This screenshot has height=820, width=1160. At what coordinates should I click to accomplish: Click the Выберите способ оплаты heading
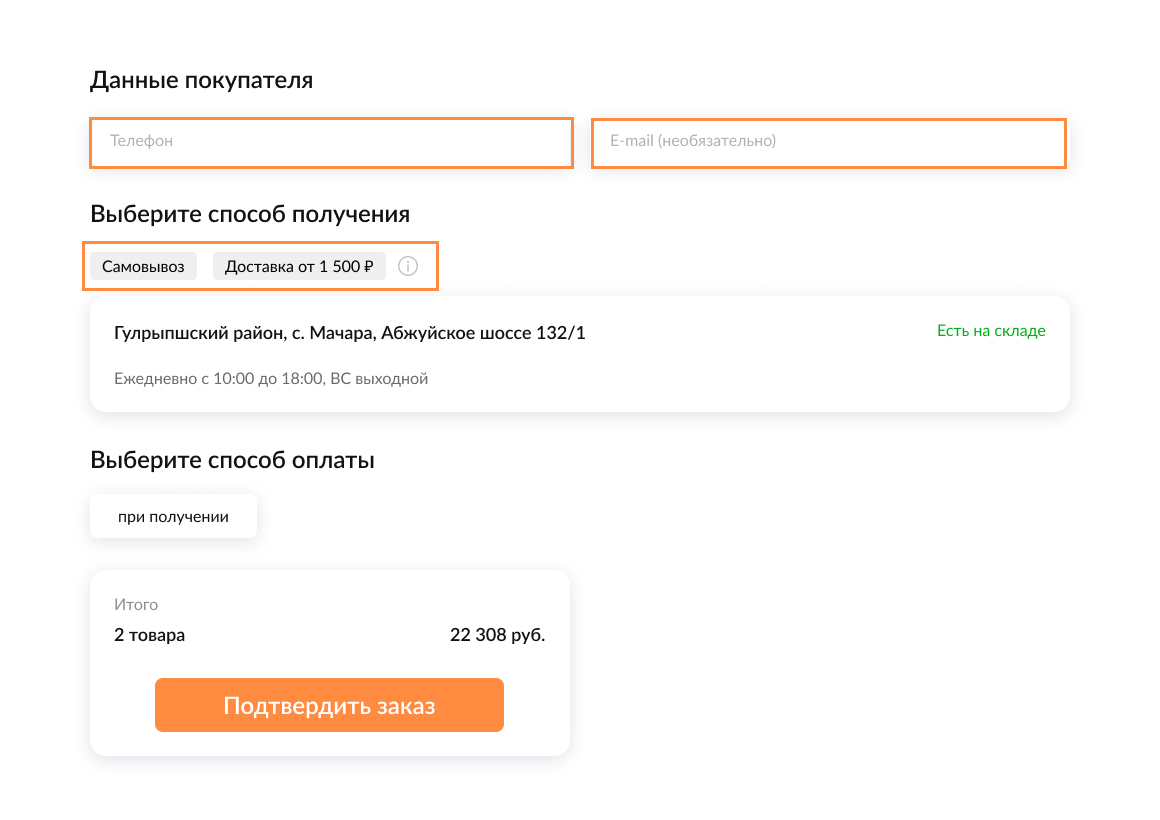tap(232, 461)
